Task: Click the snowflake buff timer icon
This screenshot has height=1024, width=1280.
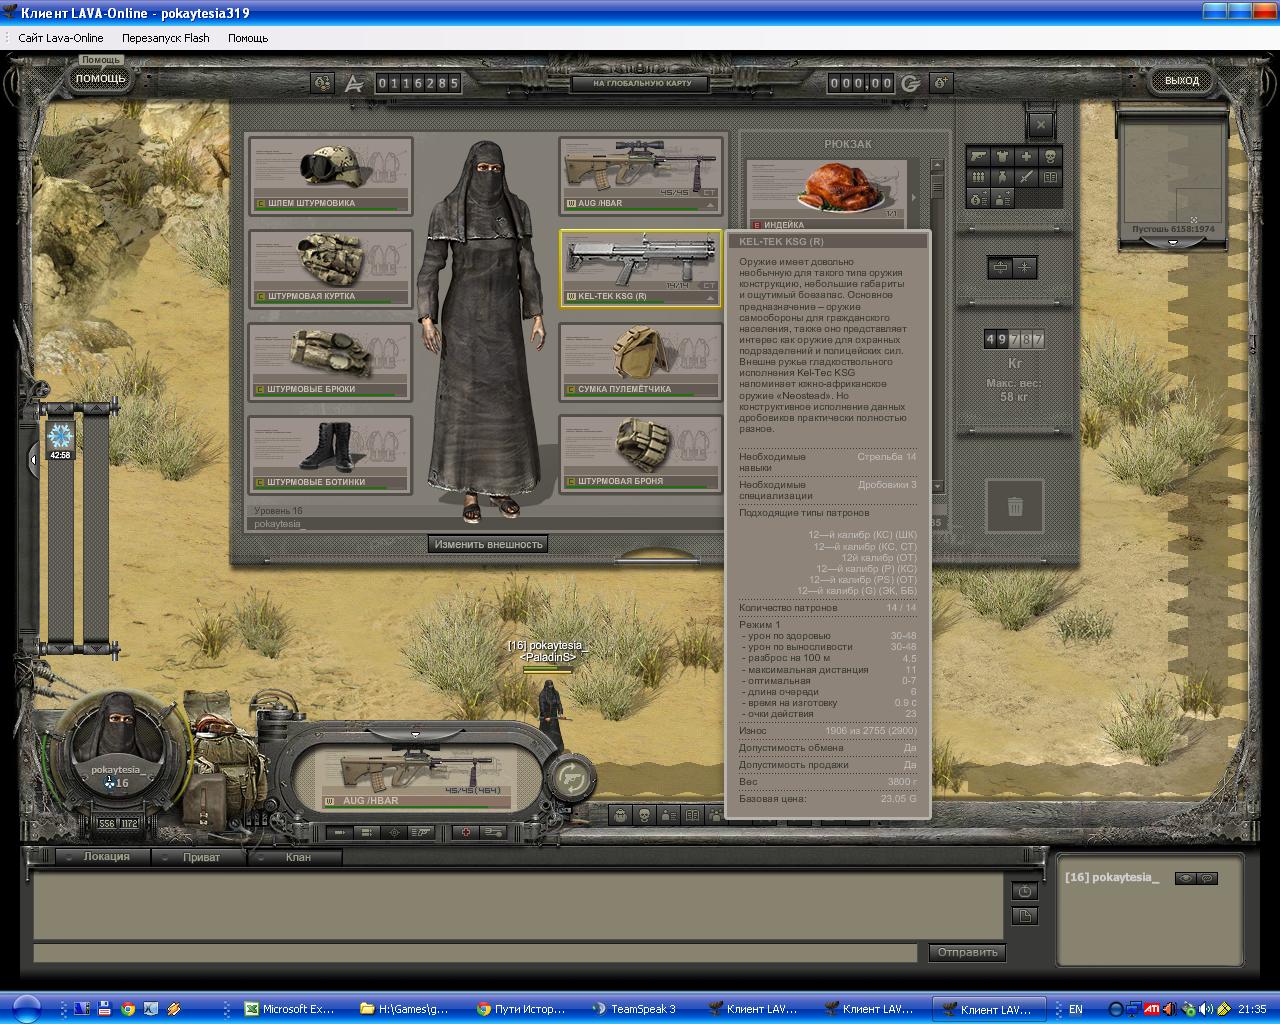Action: (x=61, y=436)
